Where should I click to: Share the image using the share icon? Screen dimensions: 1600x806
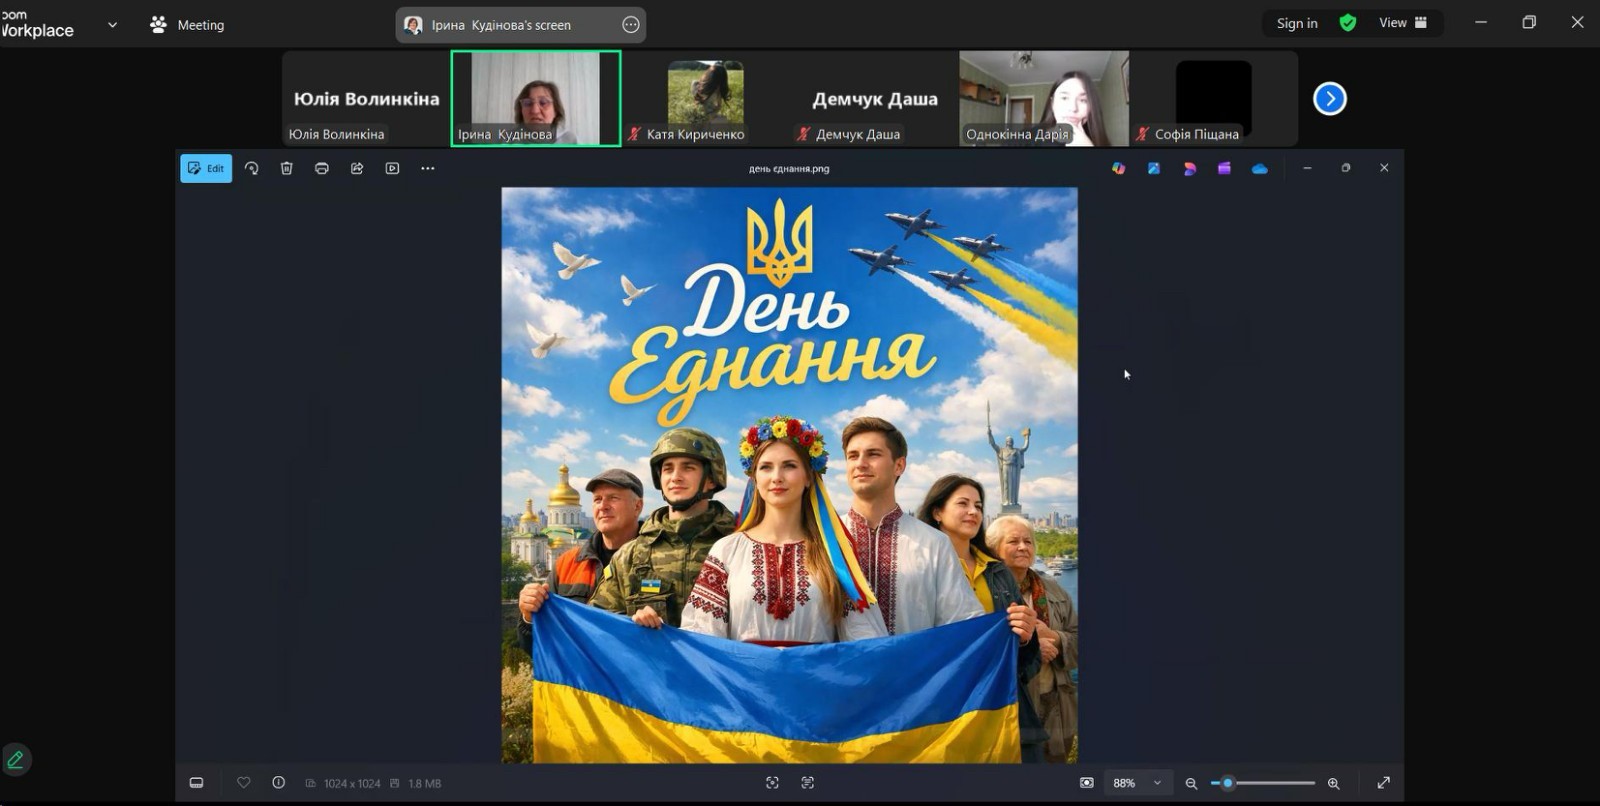(357, 169)
